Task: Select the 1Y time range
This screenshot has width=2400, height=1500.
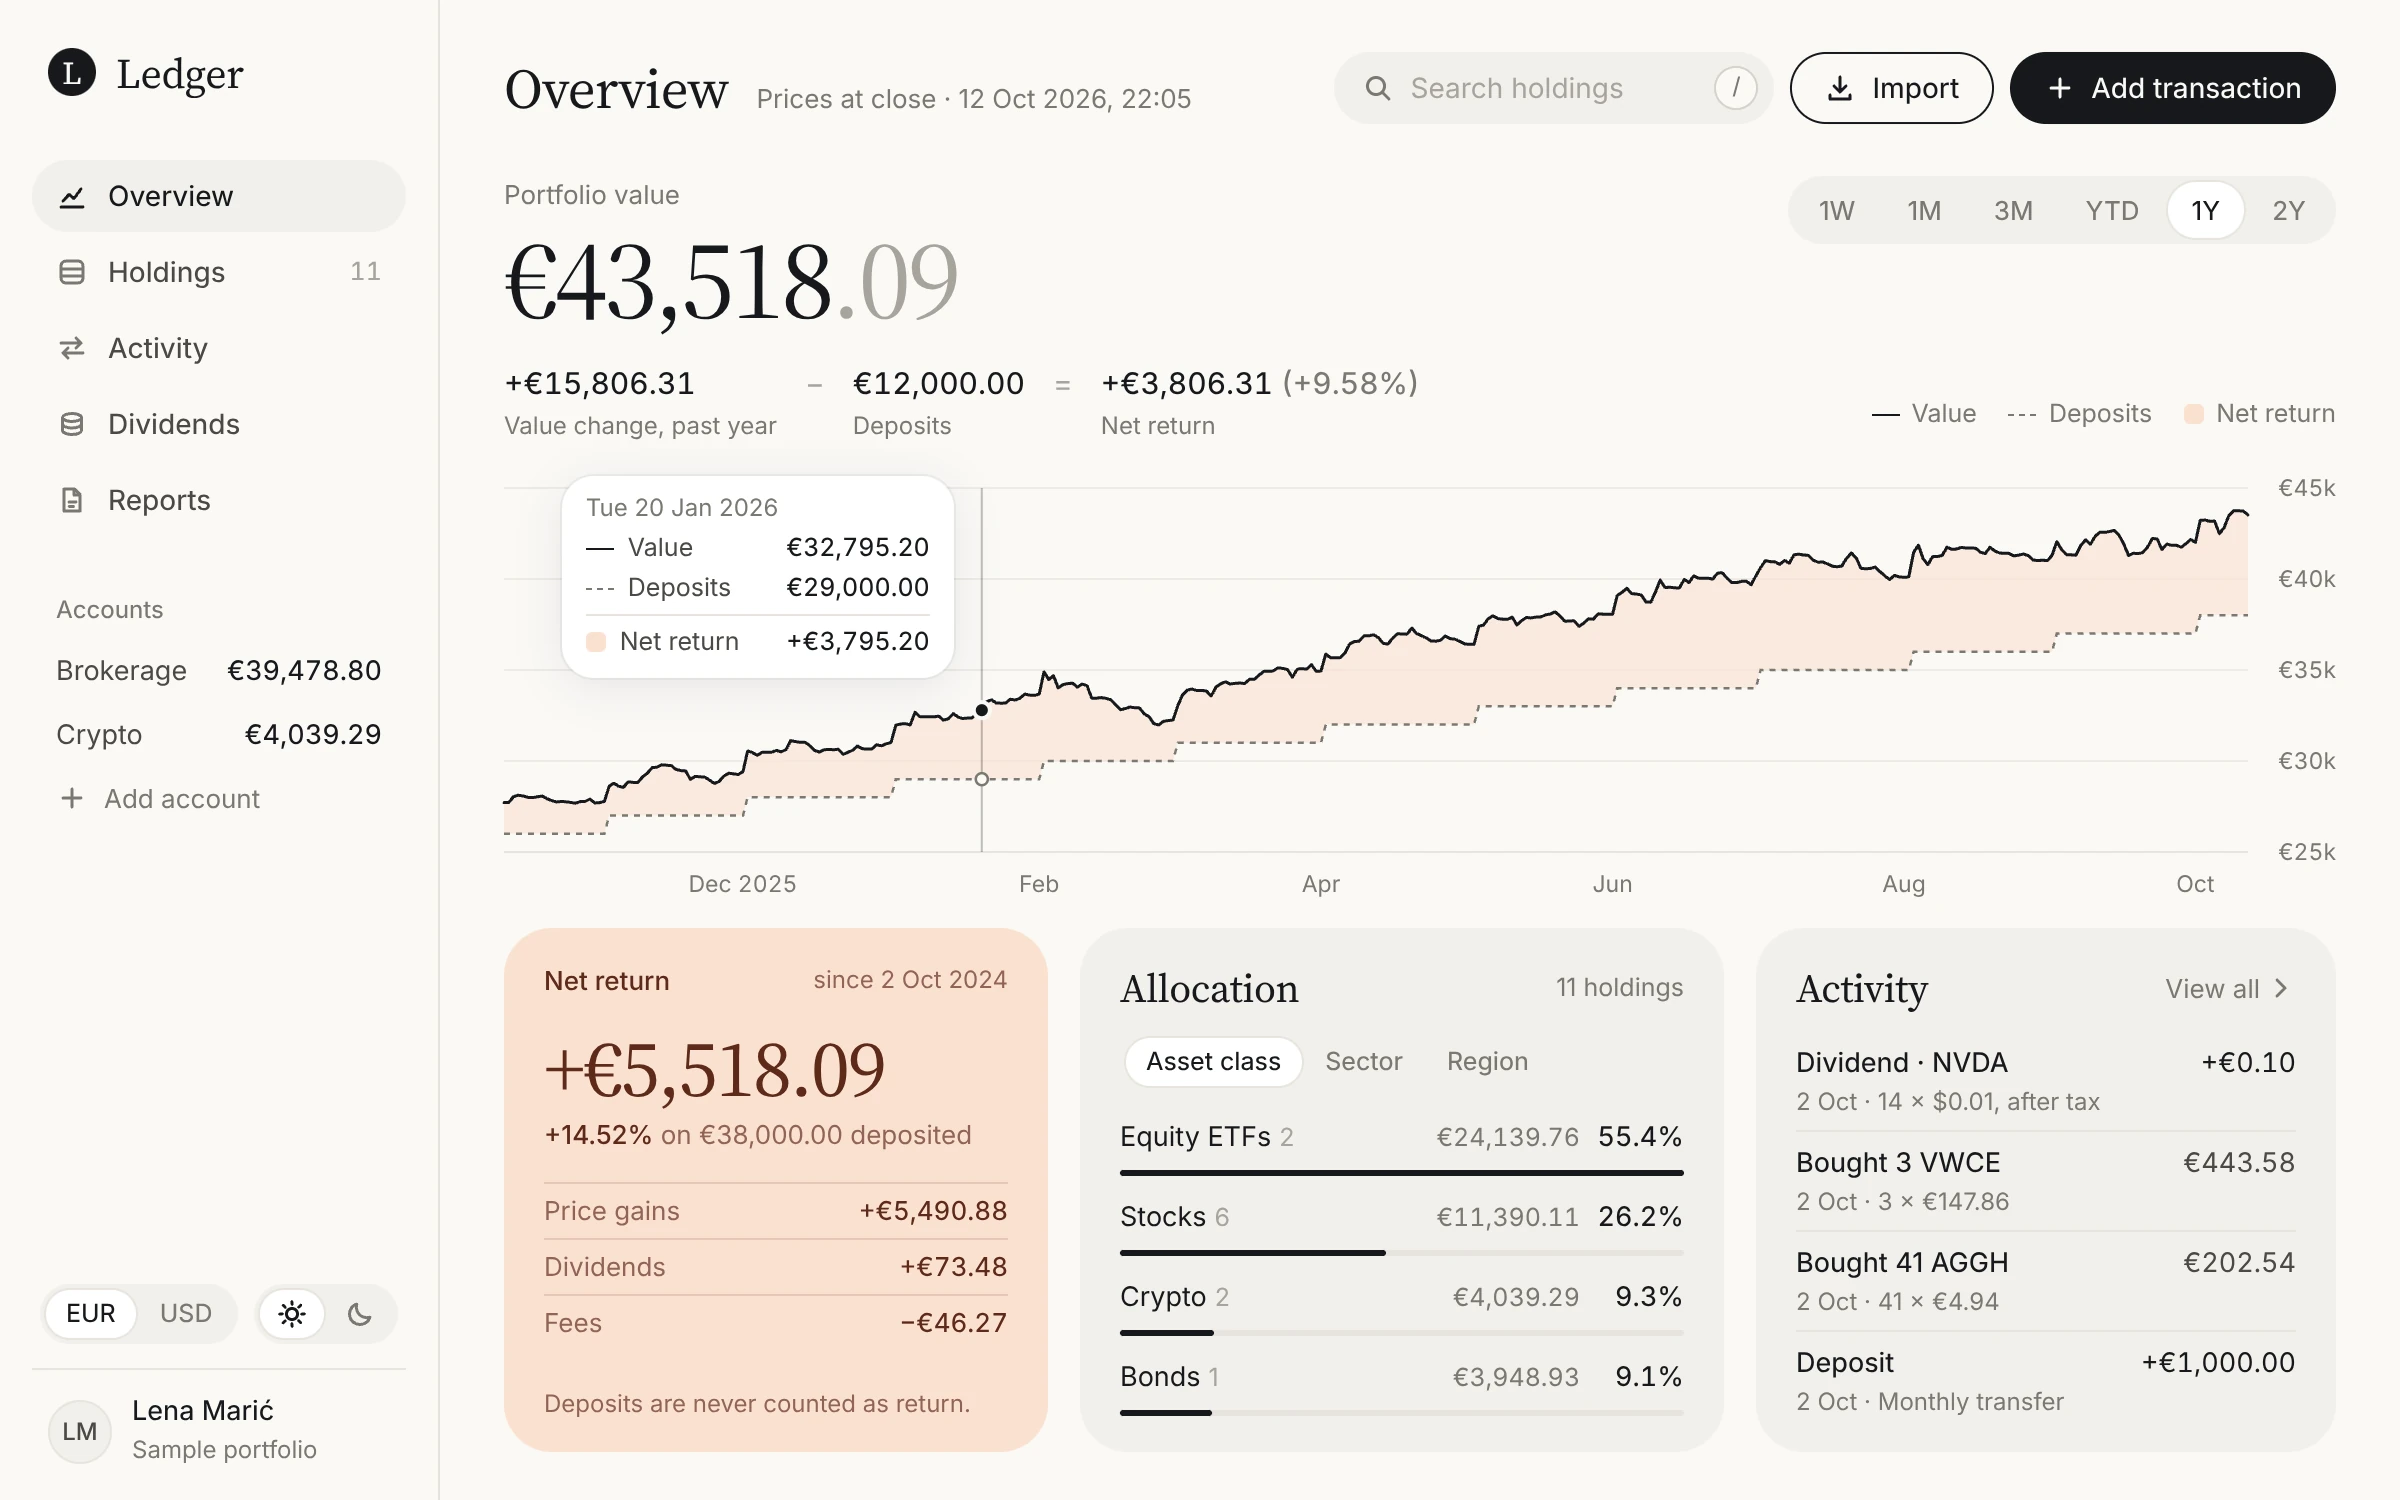Action: 2205,210
